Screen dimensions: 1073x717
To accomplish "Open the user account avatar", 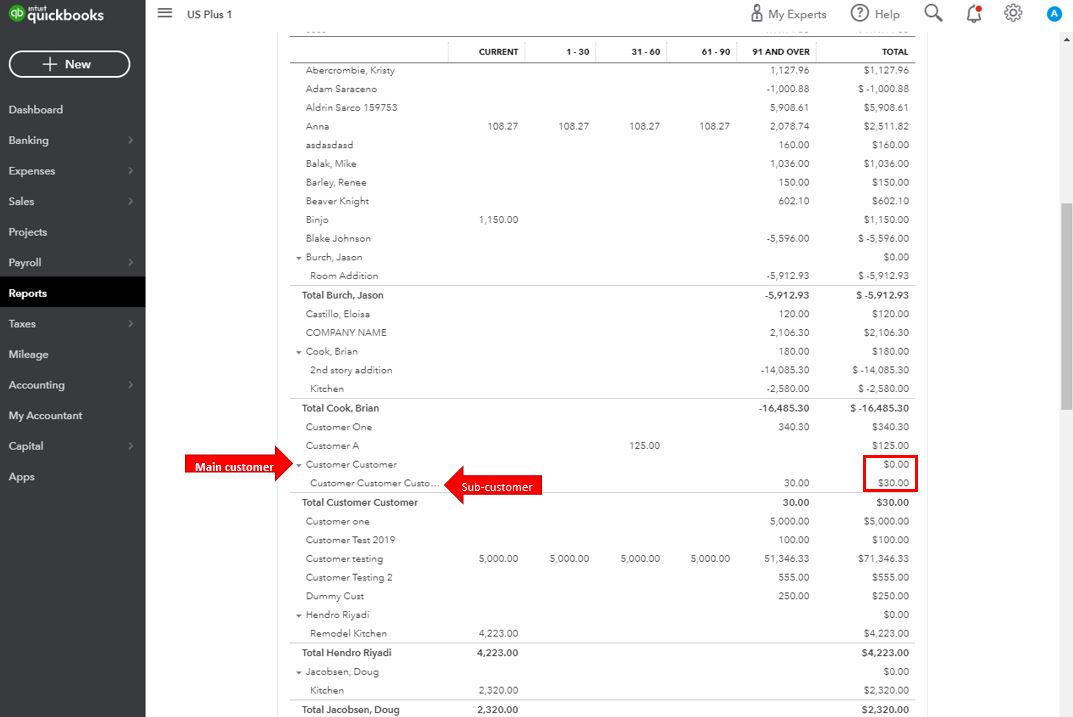I will click(x=1053, y=14).
